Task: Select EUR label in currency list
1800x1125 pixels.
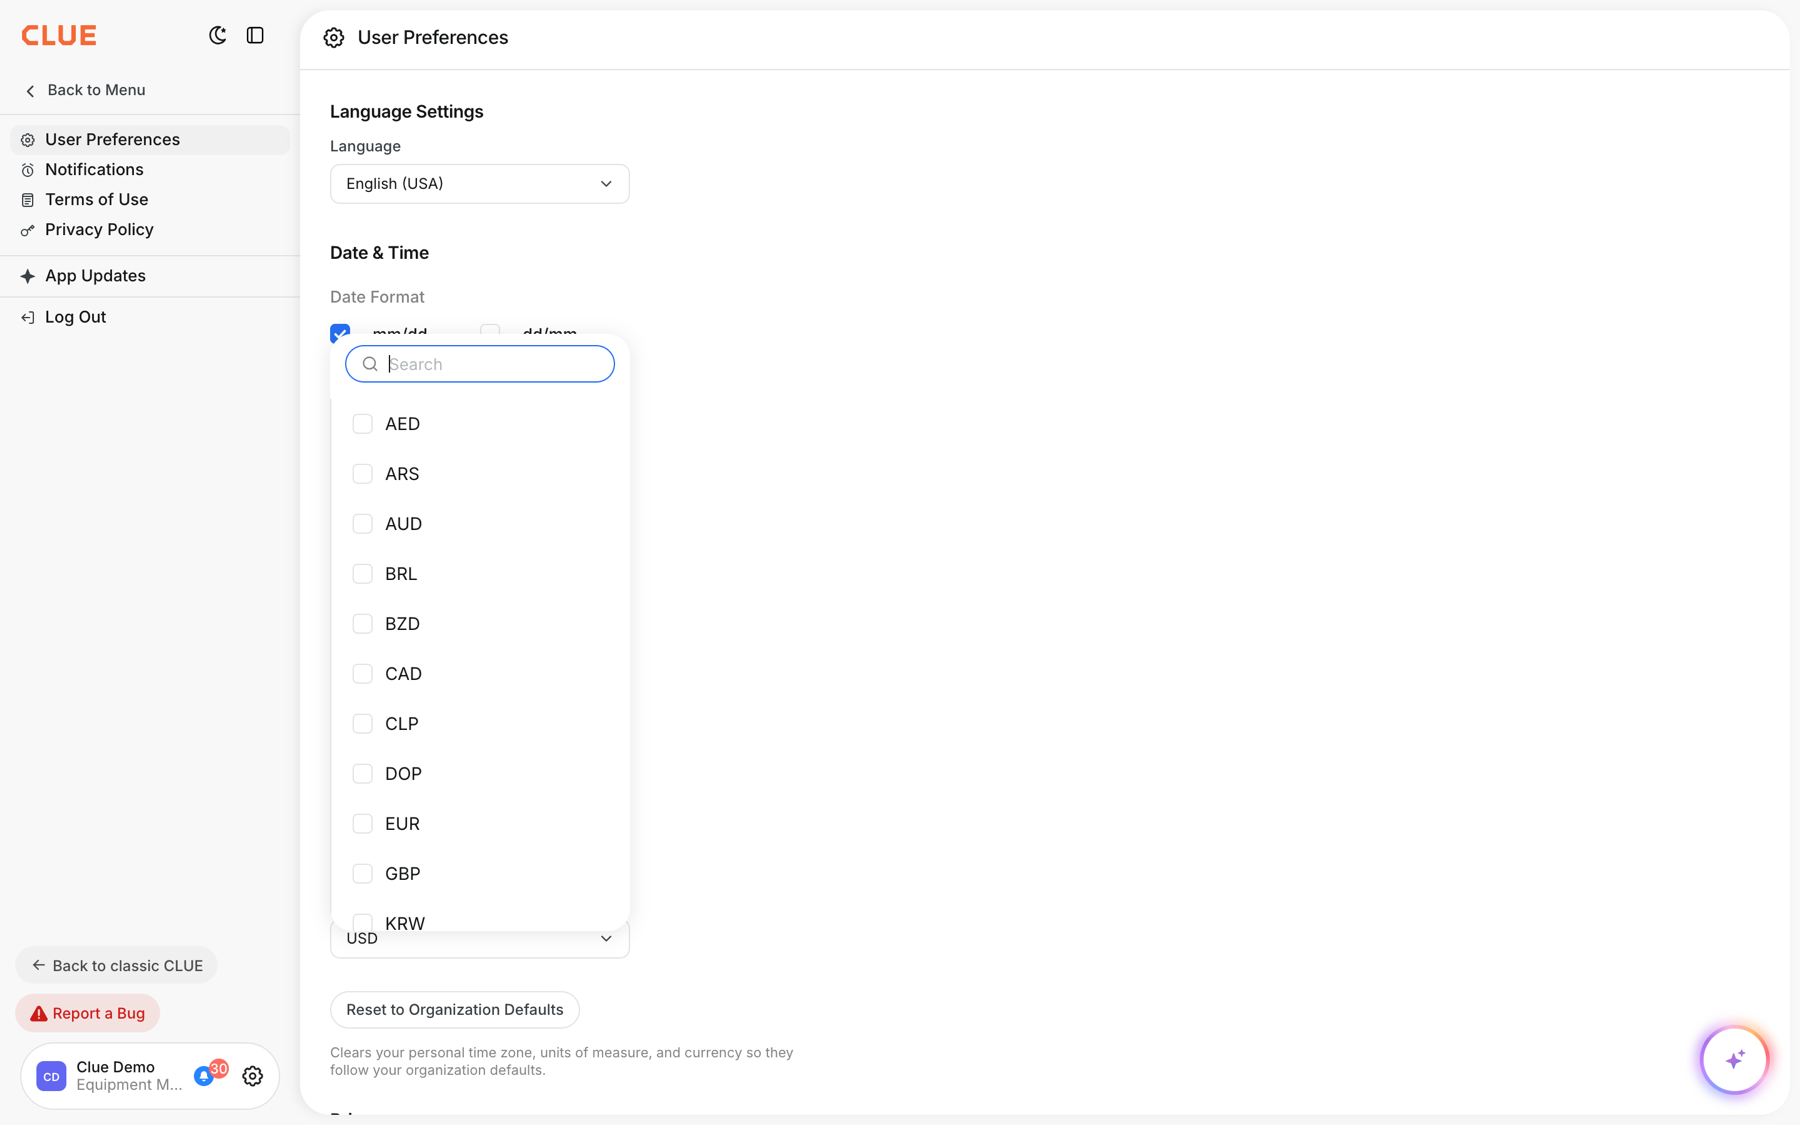Action: click(403, 824)
